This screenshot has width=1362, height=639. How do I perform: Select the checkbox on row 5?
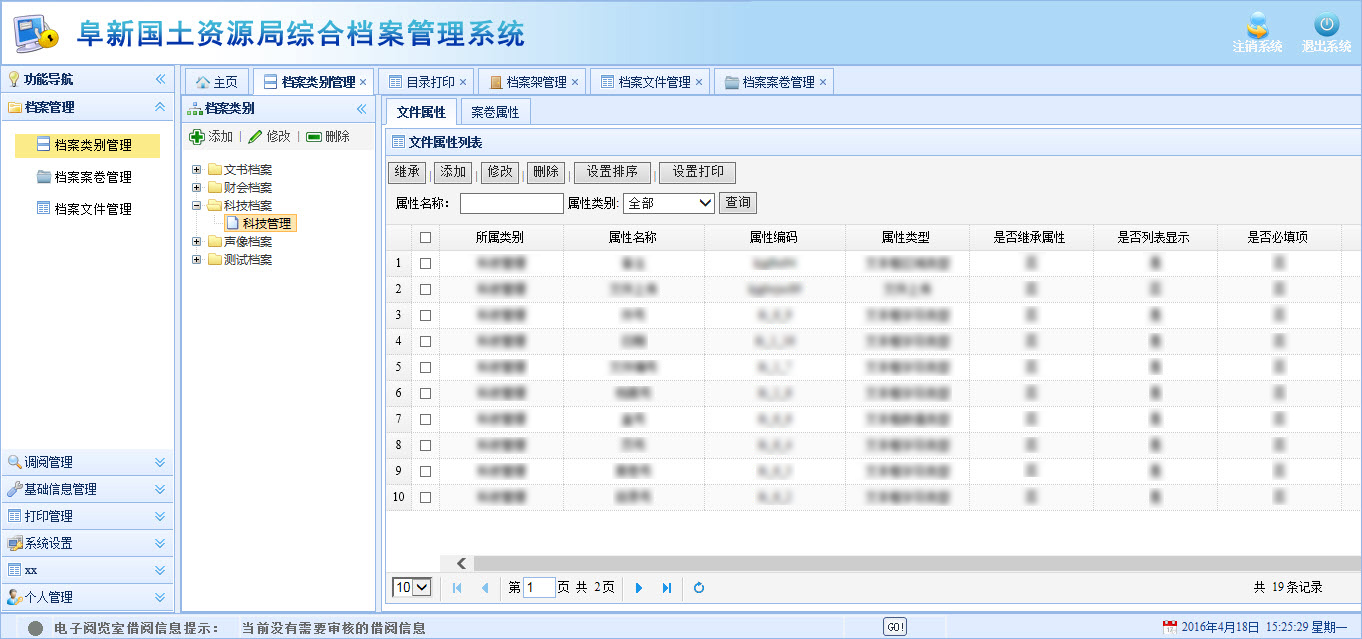pos(426,367)
